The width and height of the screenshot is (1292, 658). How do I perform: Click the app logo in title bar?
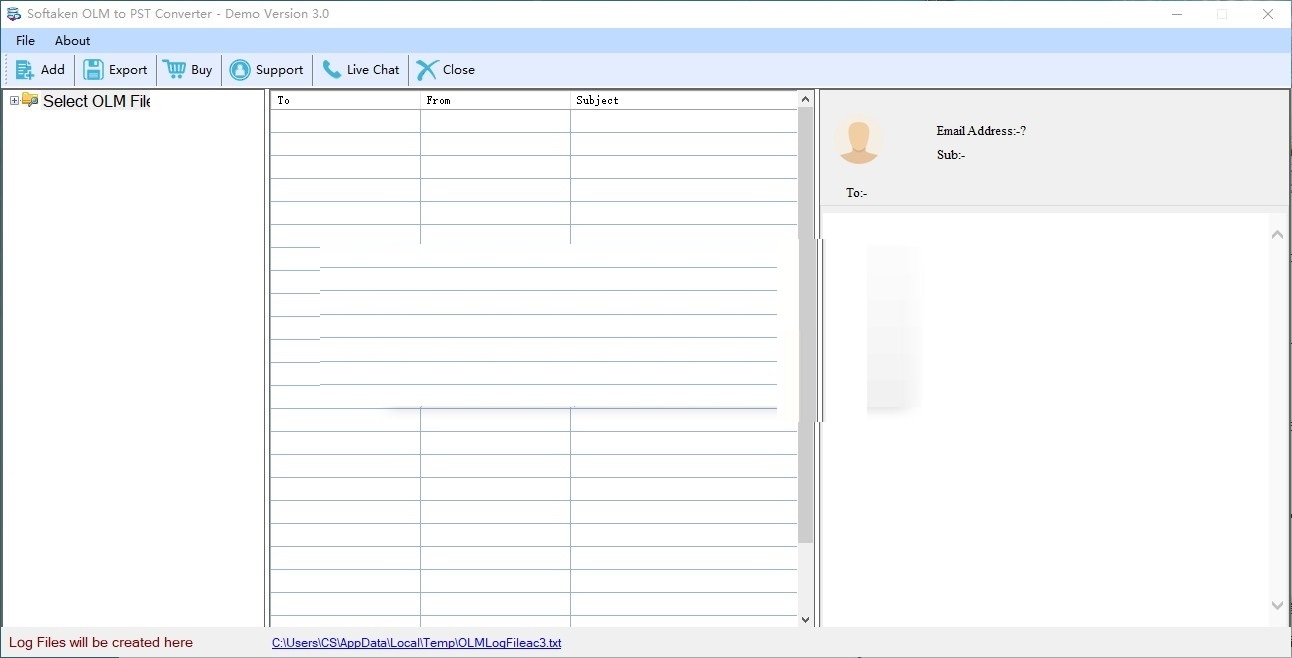[x=14, y=14]
